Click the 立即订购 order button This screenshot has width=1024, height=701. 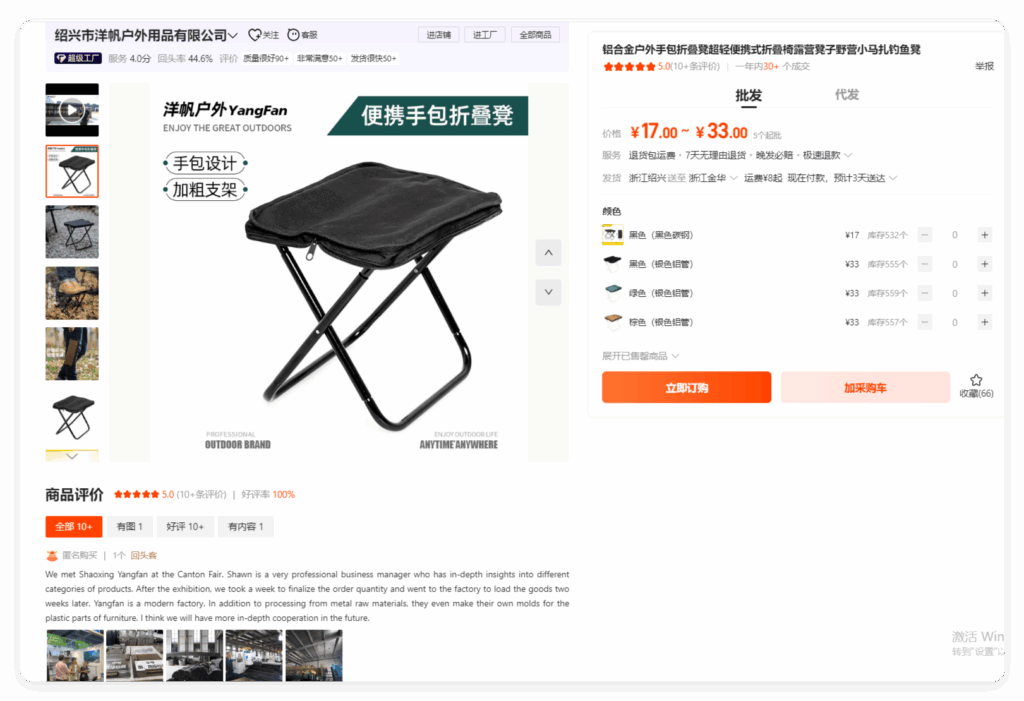(x=686, y=387)
